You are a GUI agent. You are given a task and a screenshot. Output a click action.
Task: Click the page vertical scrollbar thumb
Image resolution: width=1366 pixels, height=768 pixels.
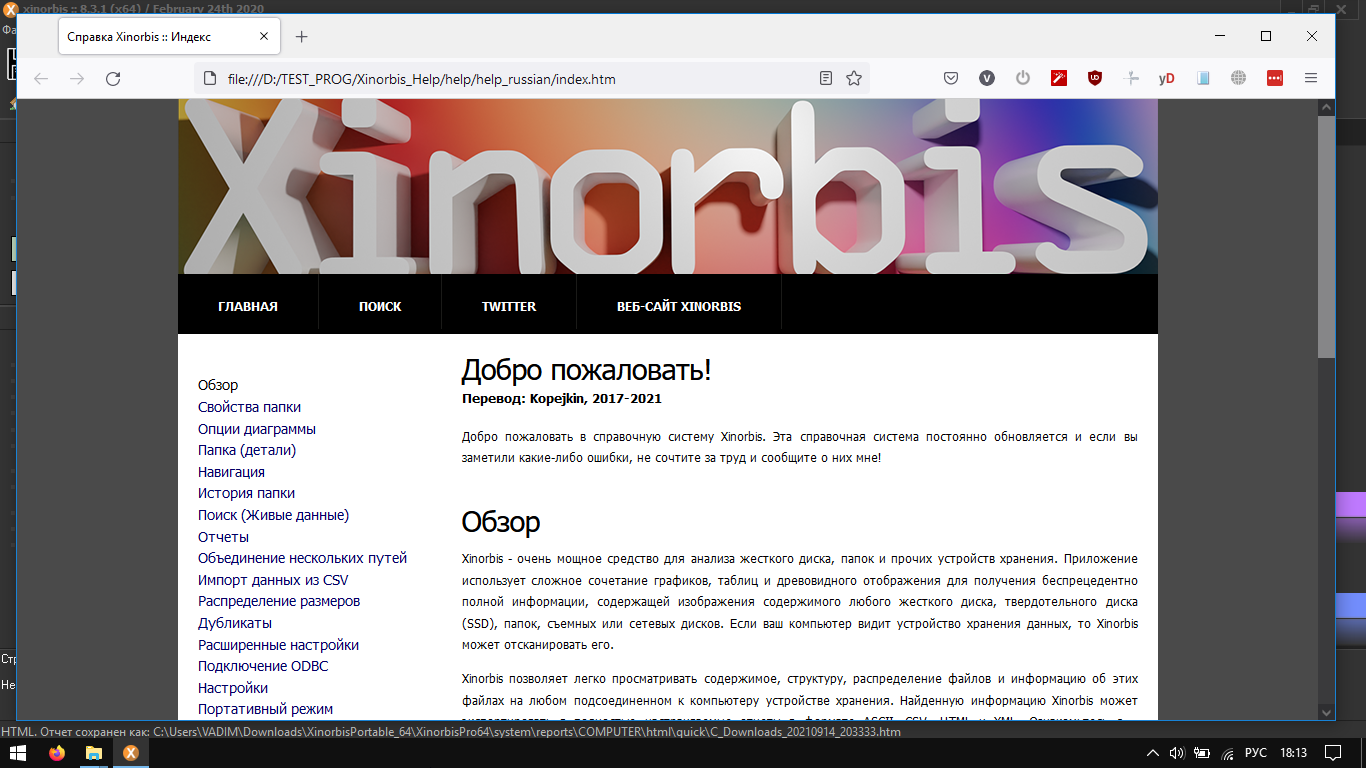[1326, 237]
